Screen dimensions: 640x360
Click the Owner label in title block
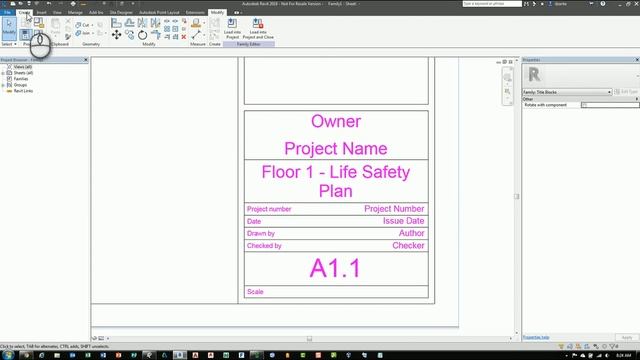(336, 121)
